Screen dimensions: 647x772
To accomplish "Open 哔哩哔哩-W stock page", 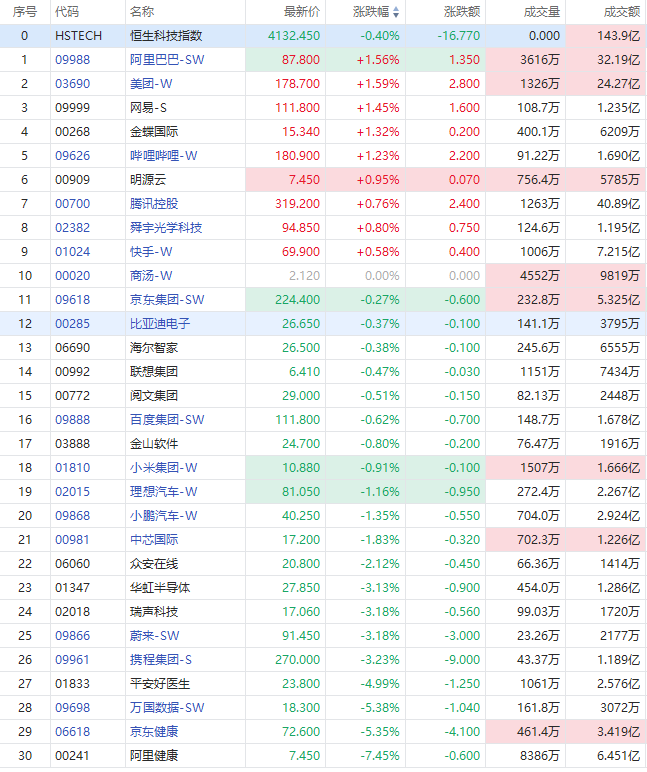I will tap(164, 156).
